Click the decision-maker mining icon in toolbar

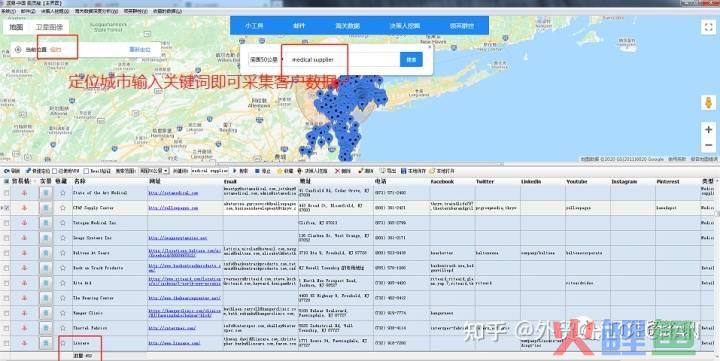click(300, 171)
